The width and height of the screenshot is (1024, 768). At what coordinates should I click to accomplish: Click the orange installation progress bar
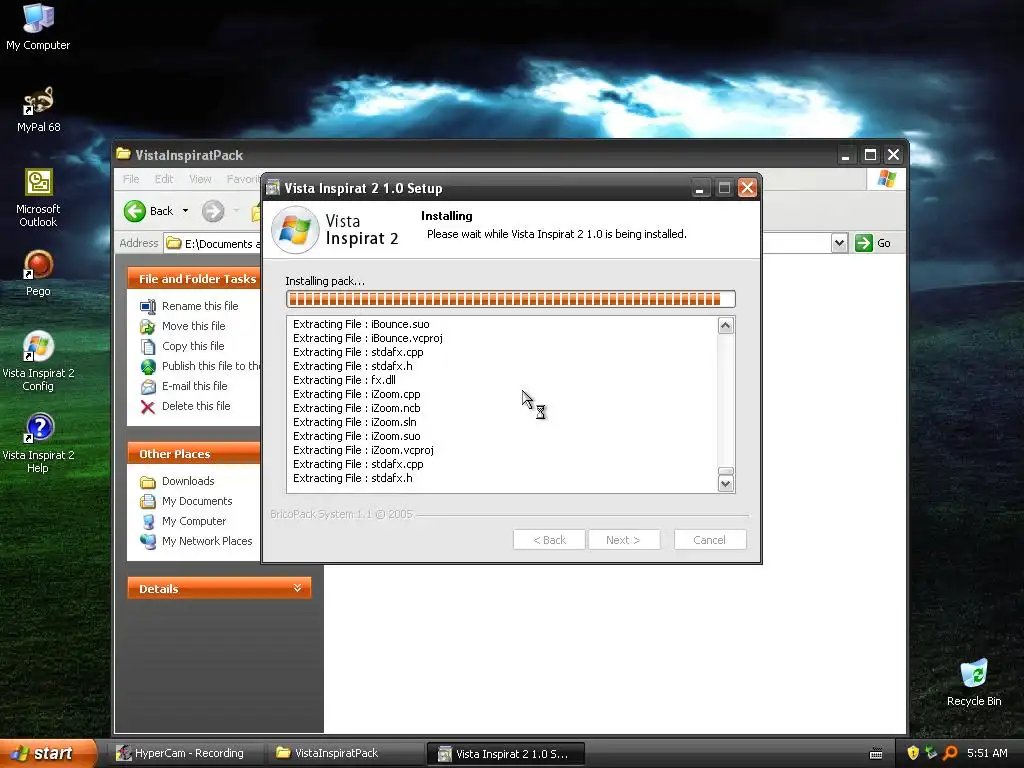click(511, 299)
